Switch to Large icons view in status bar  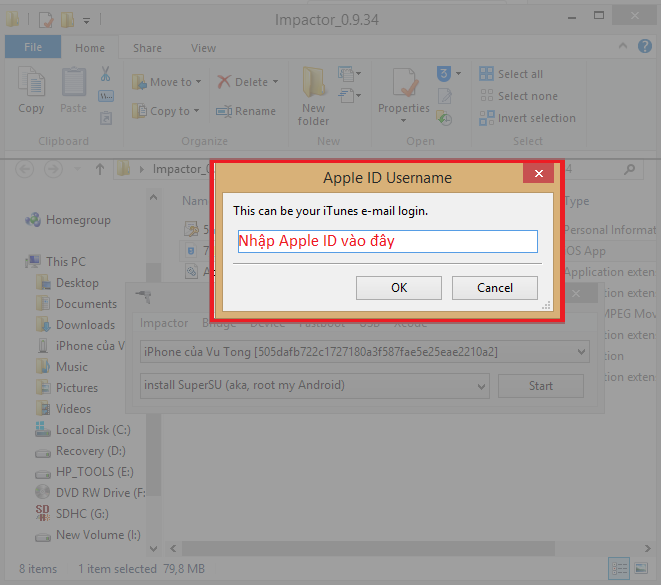(x=641, y=569)
